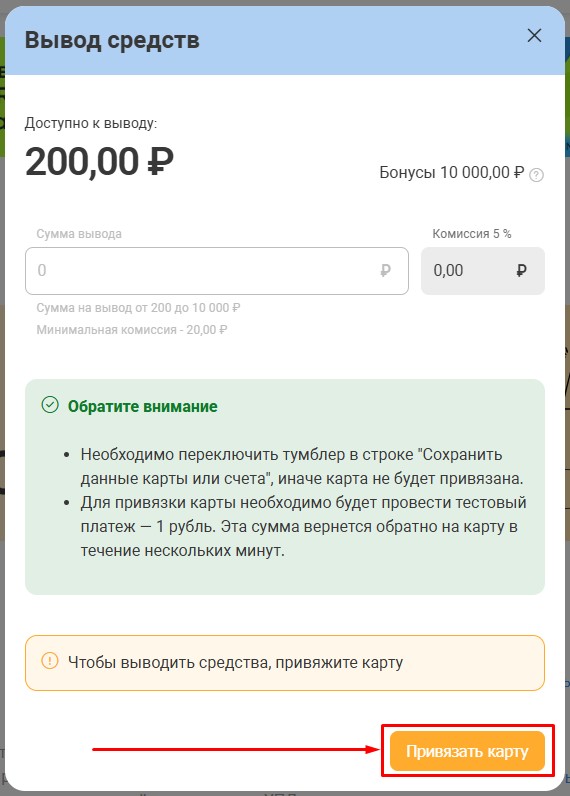Click the bonus help question mark icon
The image size is (570, 796).
[537, 175]
